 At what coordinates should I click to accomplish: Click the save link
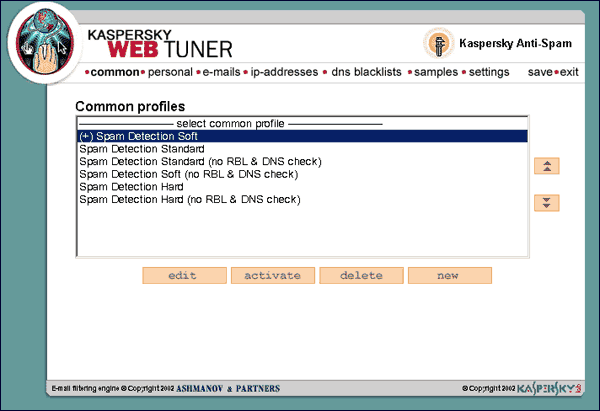[x=540, y=72]
